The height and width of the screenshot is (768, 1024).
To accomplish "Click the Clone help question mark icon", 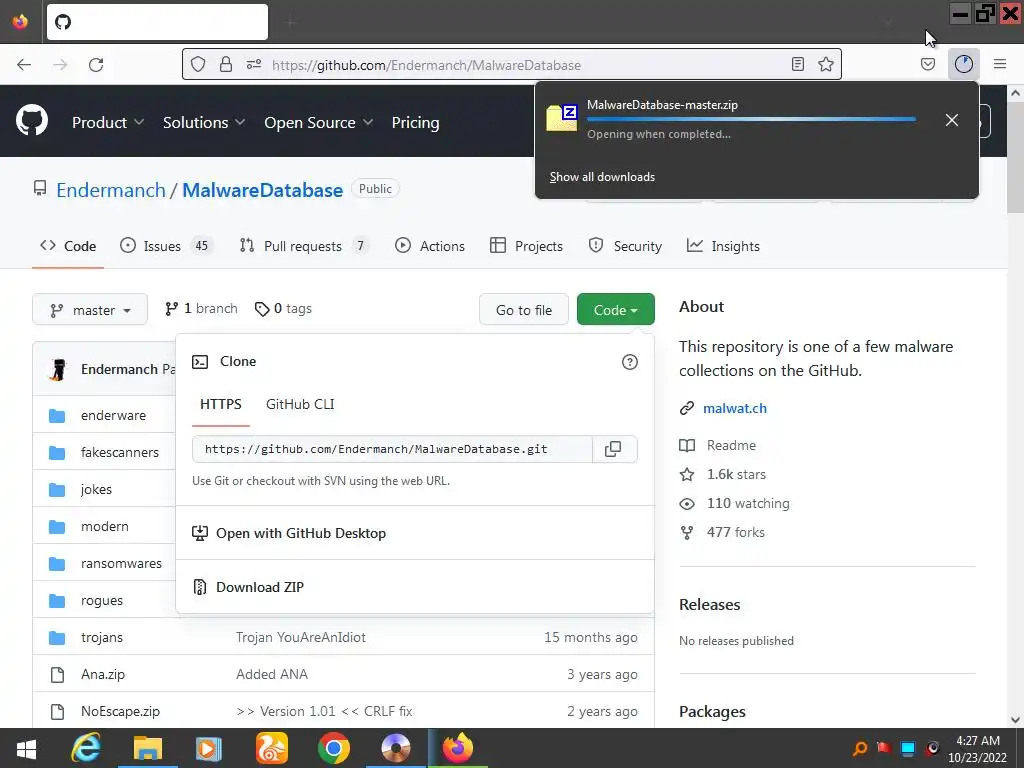I will click(630, 362).
